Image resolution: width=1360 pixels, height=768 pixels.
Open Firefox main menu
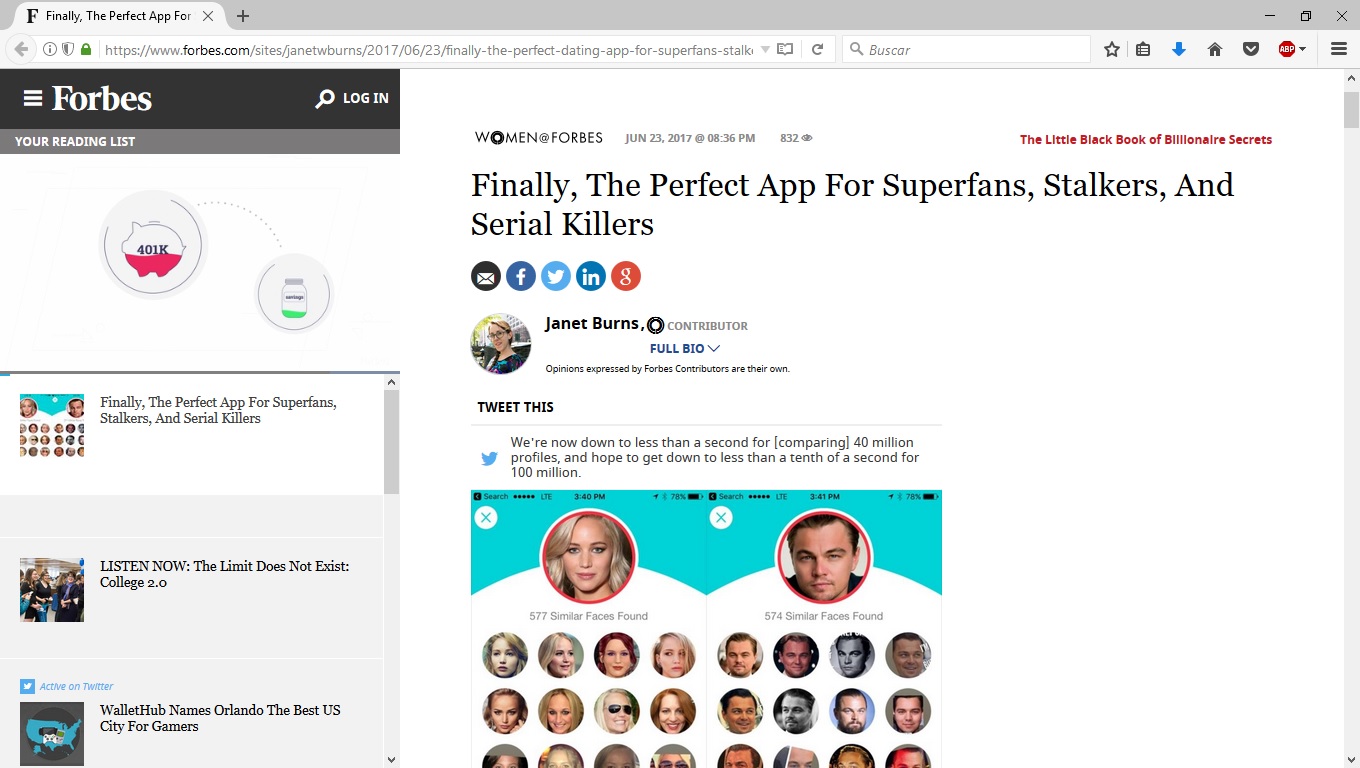1339,49
